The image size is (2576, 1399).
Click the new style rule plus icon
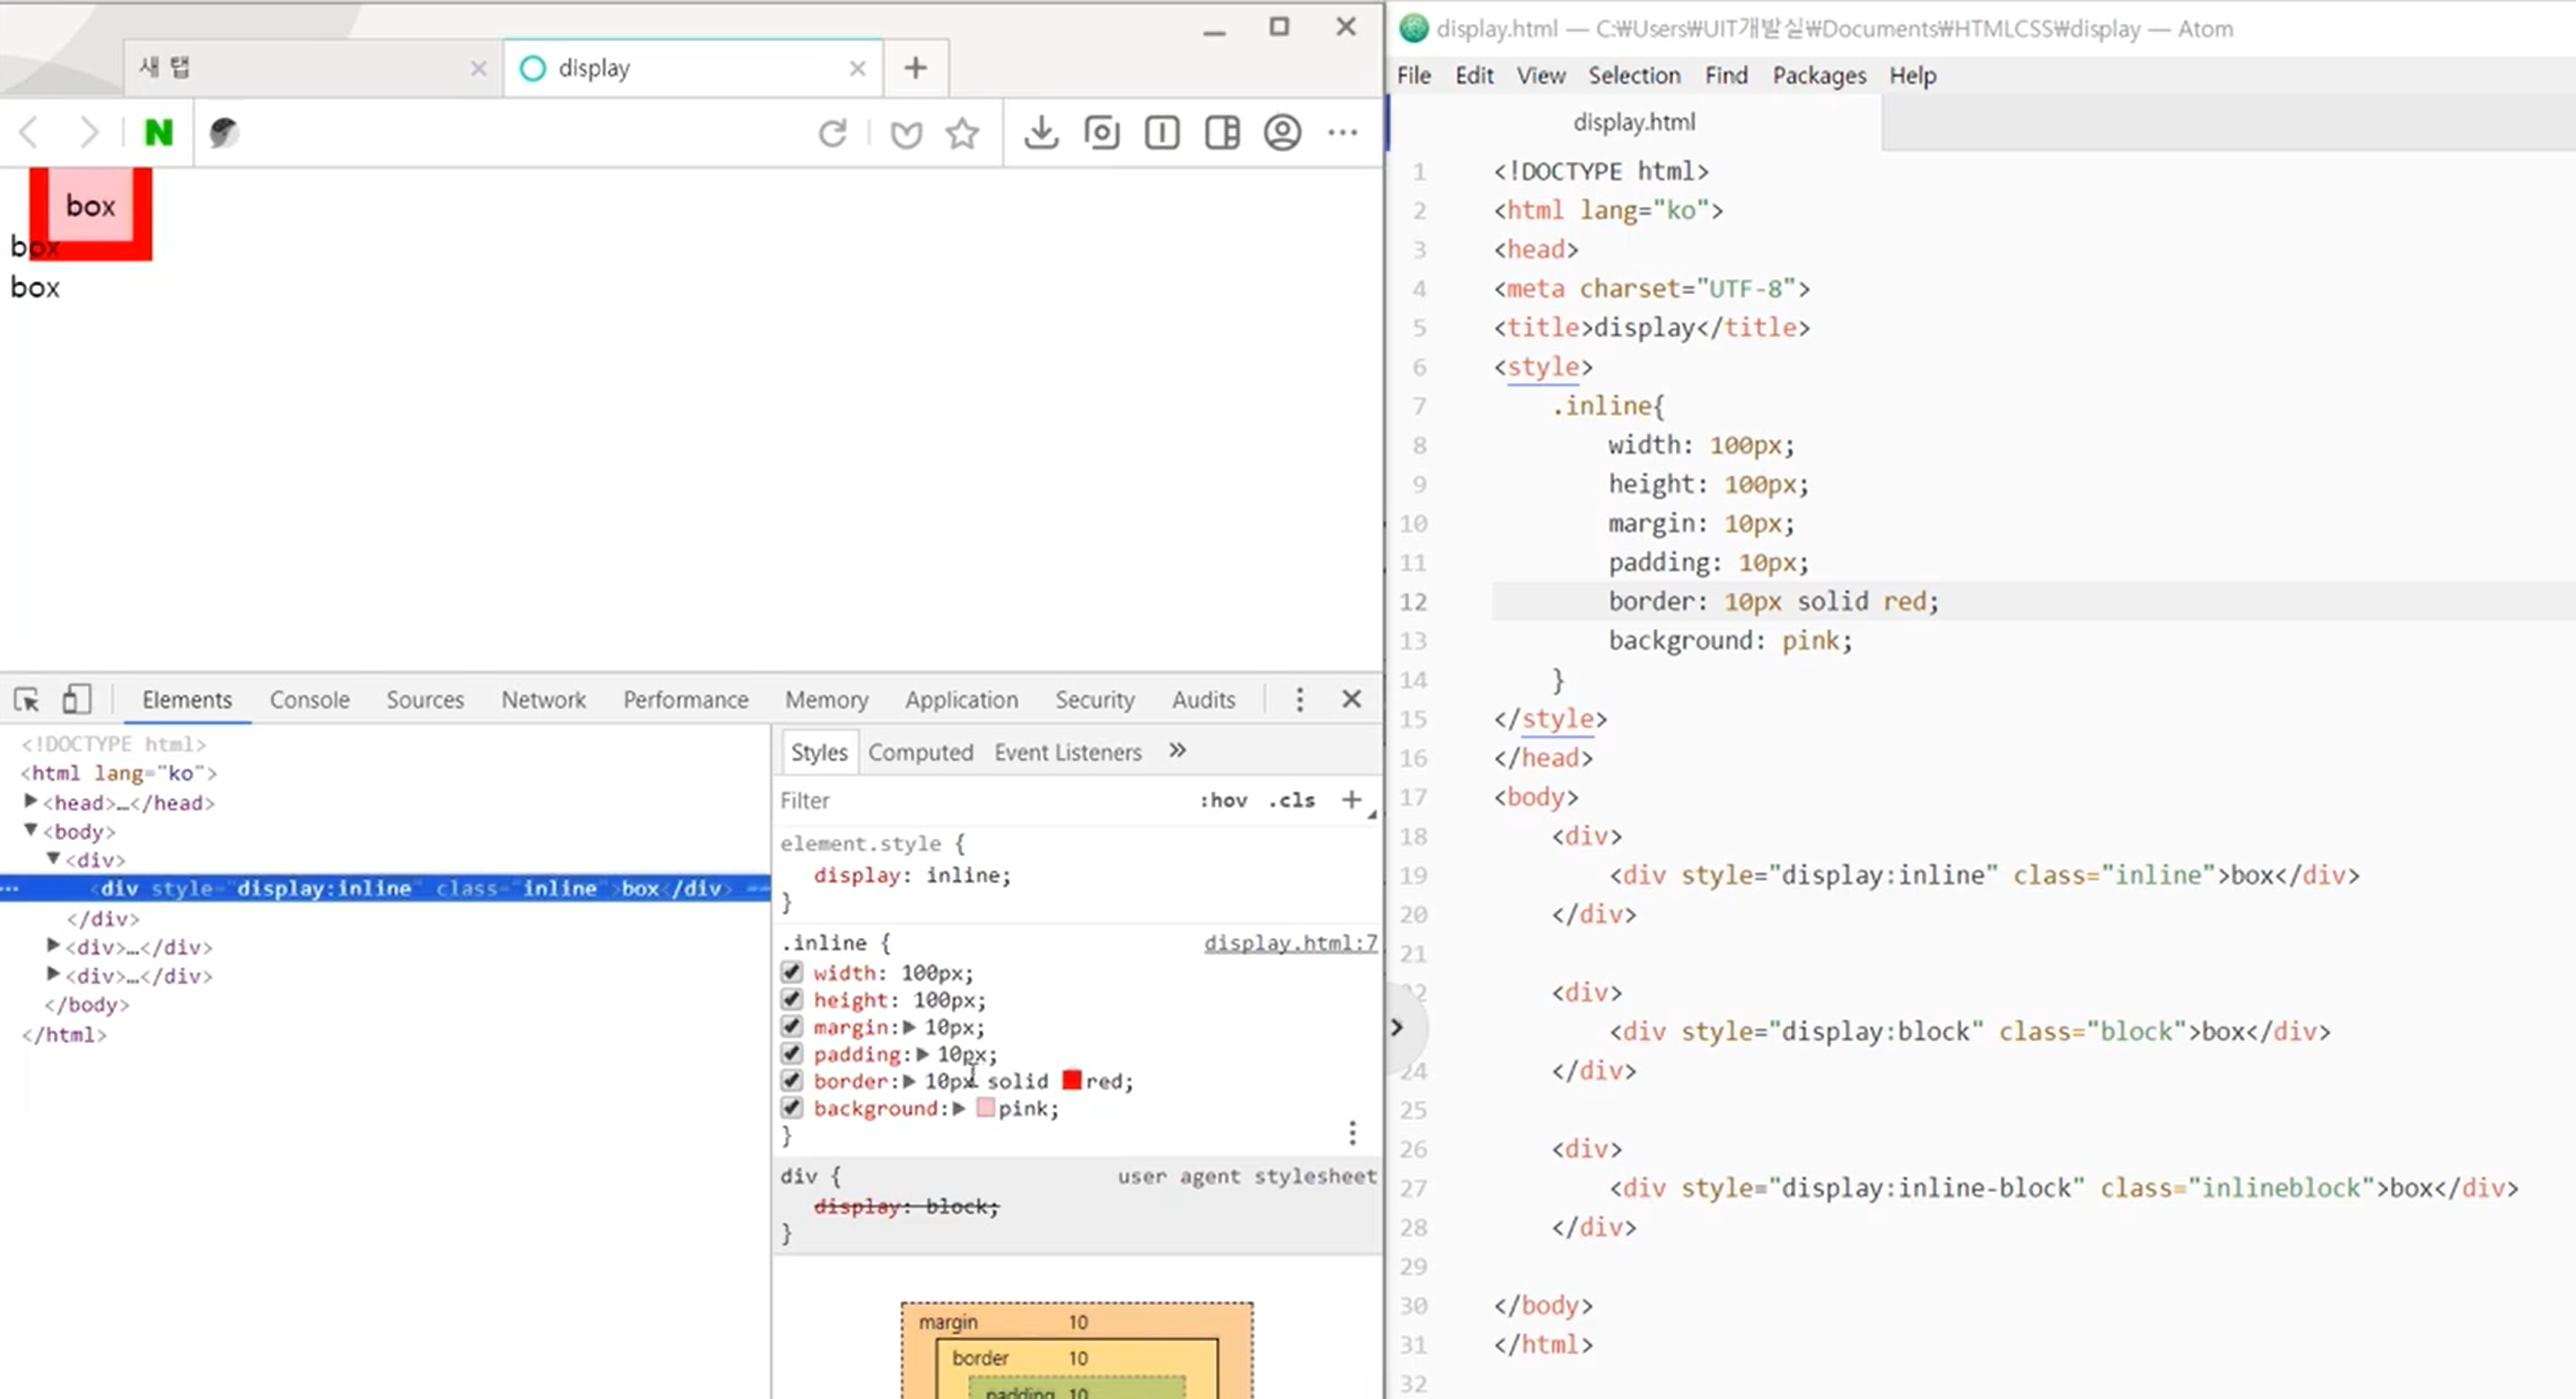[1351, 800]
